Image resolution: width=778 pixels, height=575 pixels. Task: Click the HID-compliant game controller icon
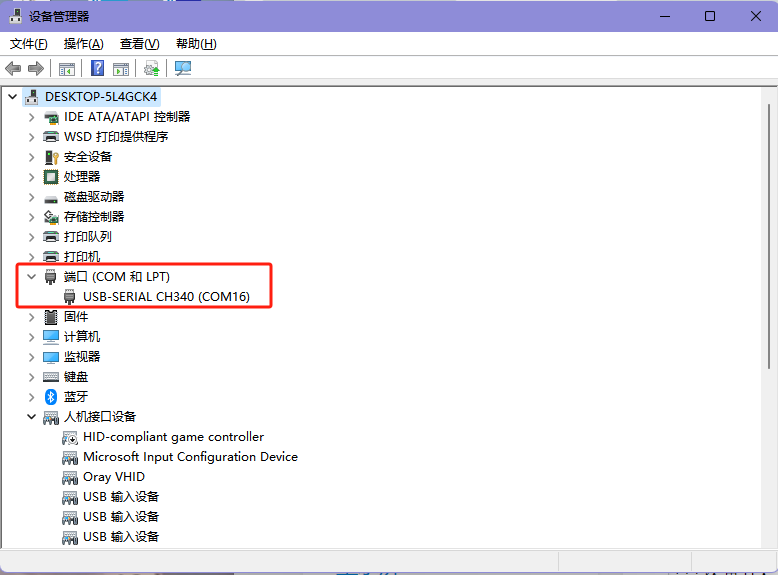click(x=70, y=438)
